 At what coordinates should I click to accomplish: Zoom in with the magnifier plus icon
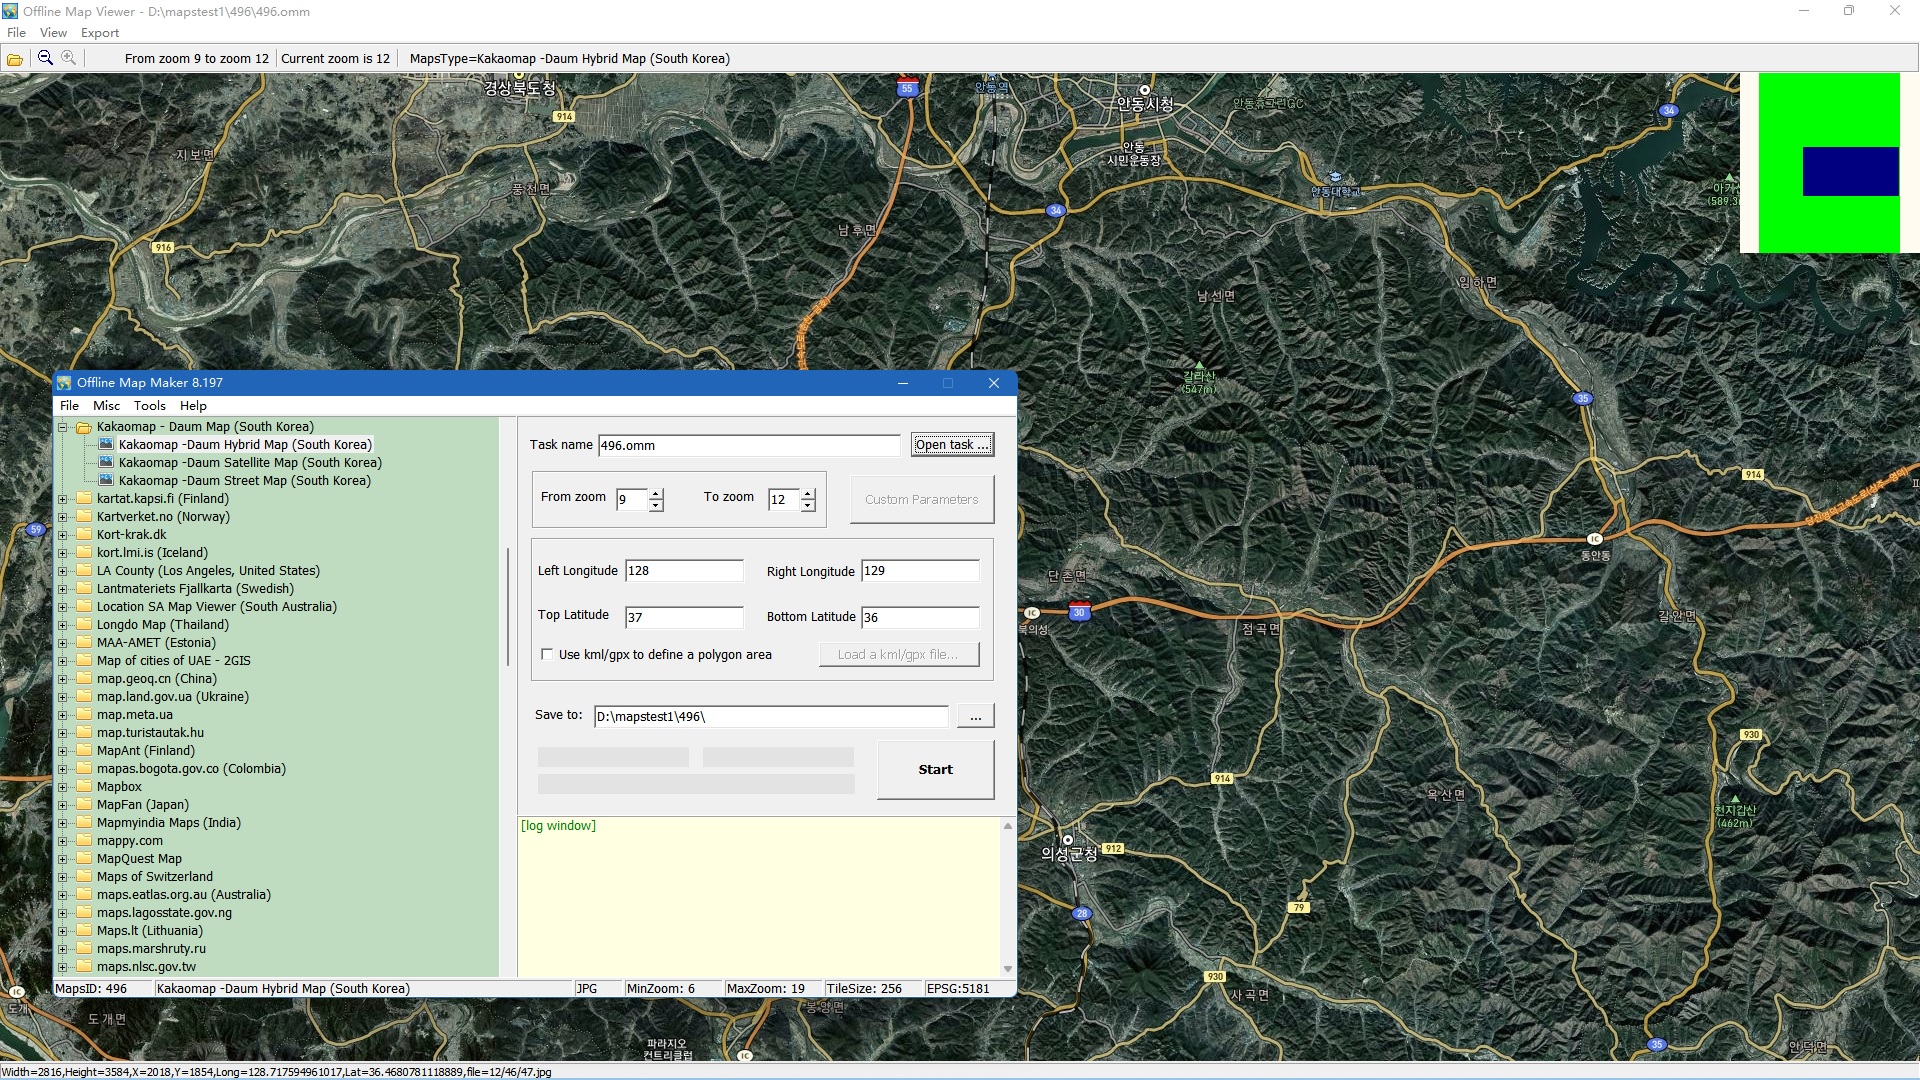pos(68,58)
